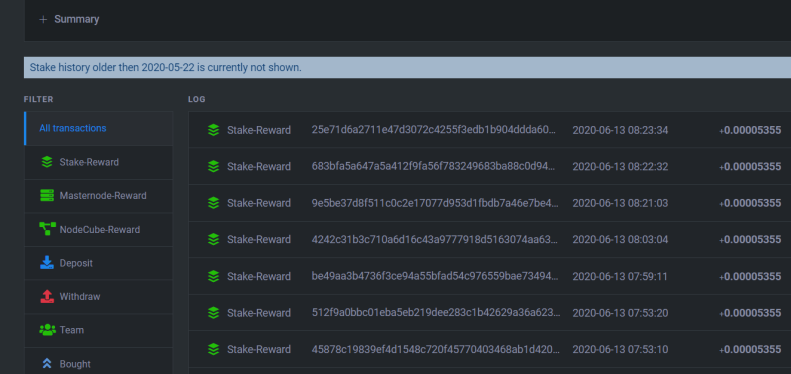Click the NodeCube-Reward filter network icon
This screenshot has height=374, width=791.
point(47,229)
